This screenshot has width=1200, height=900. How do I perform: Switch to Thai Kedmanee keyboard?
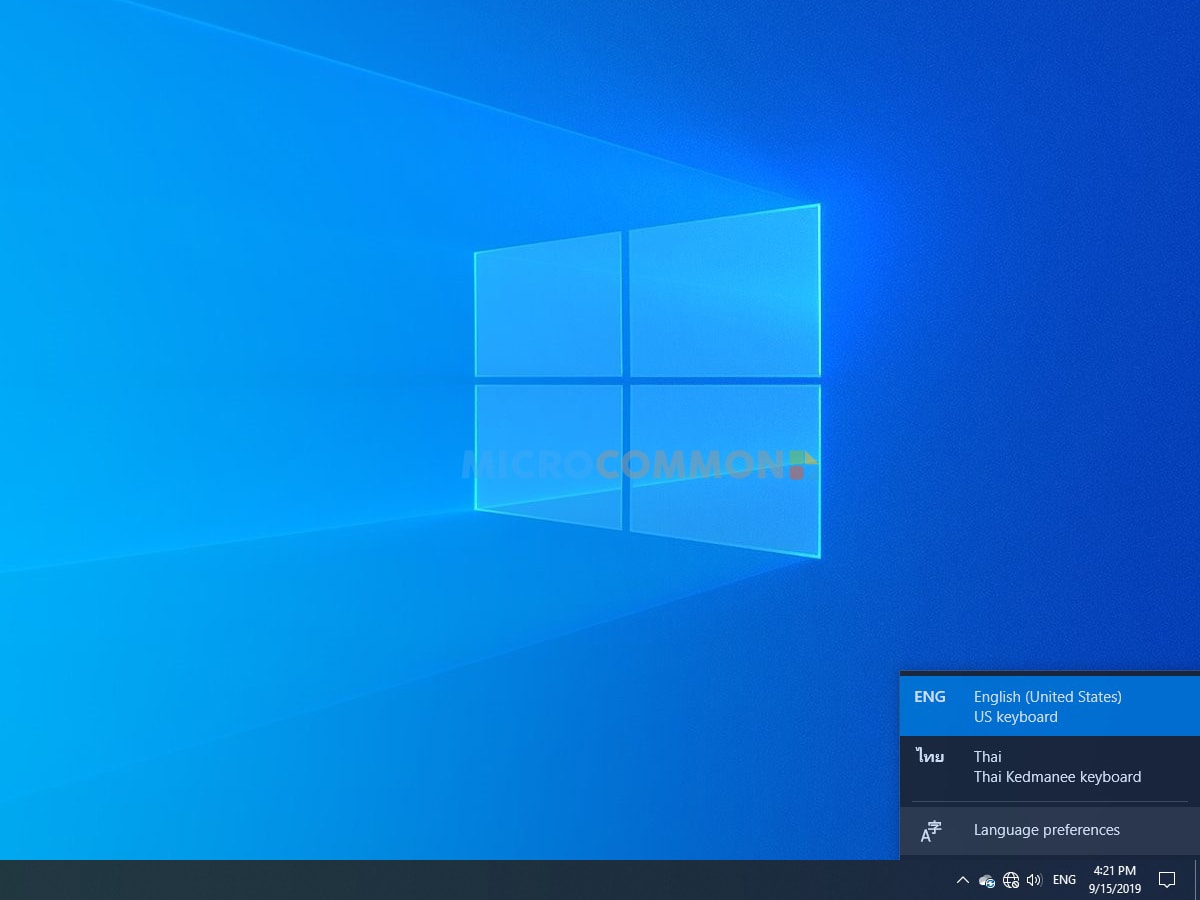(1050, 766)
